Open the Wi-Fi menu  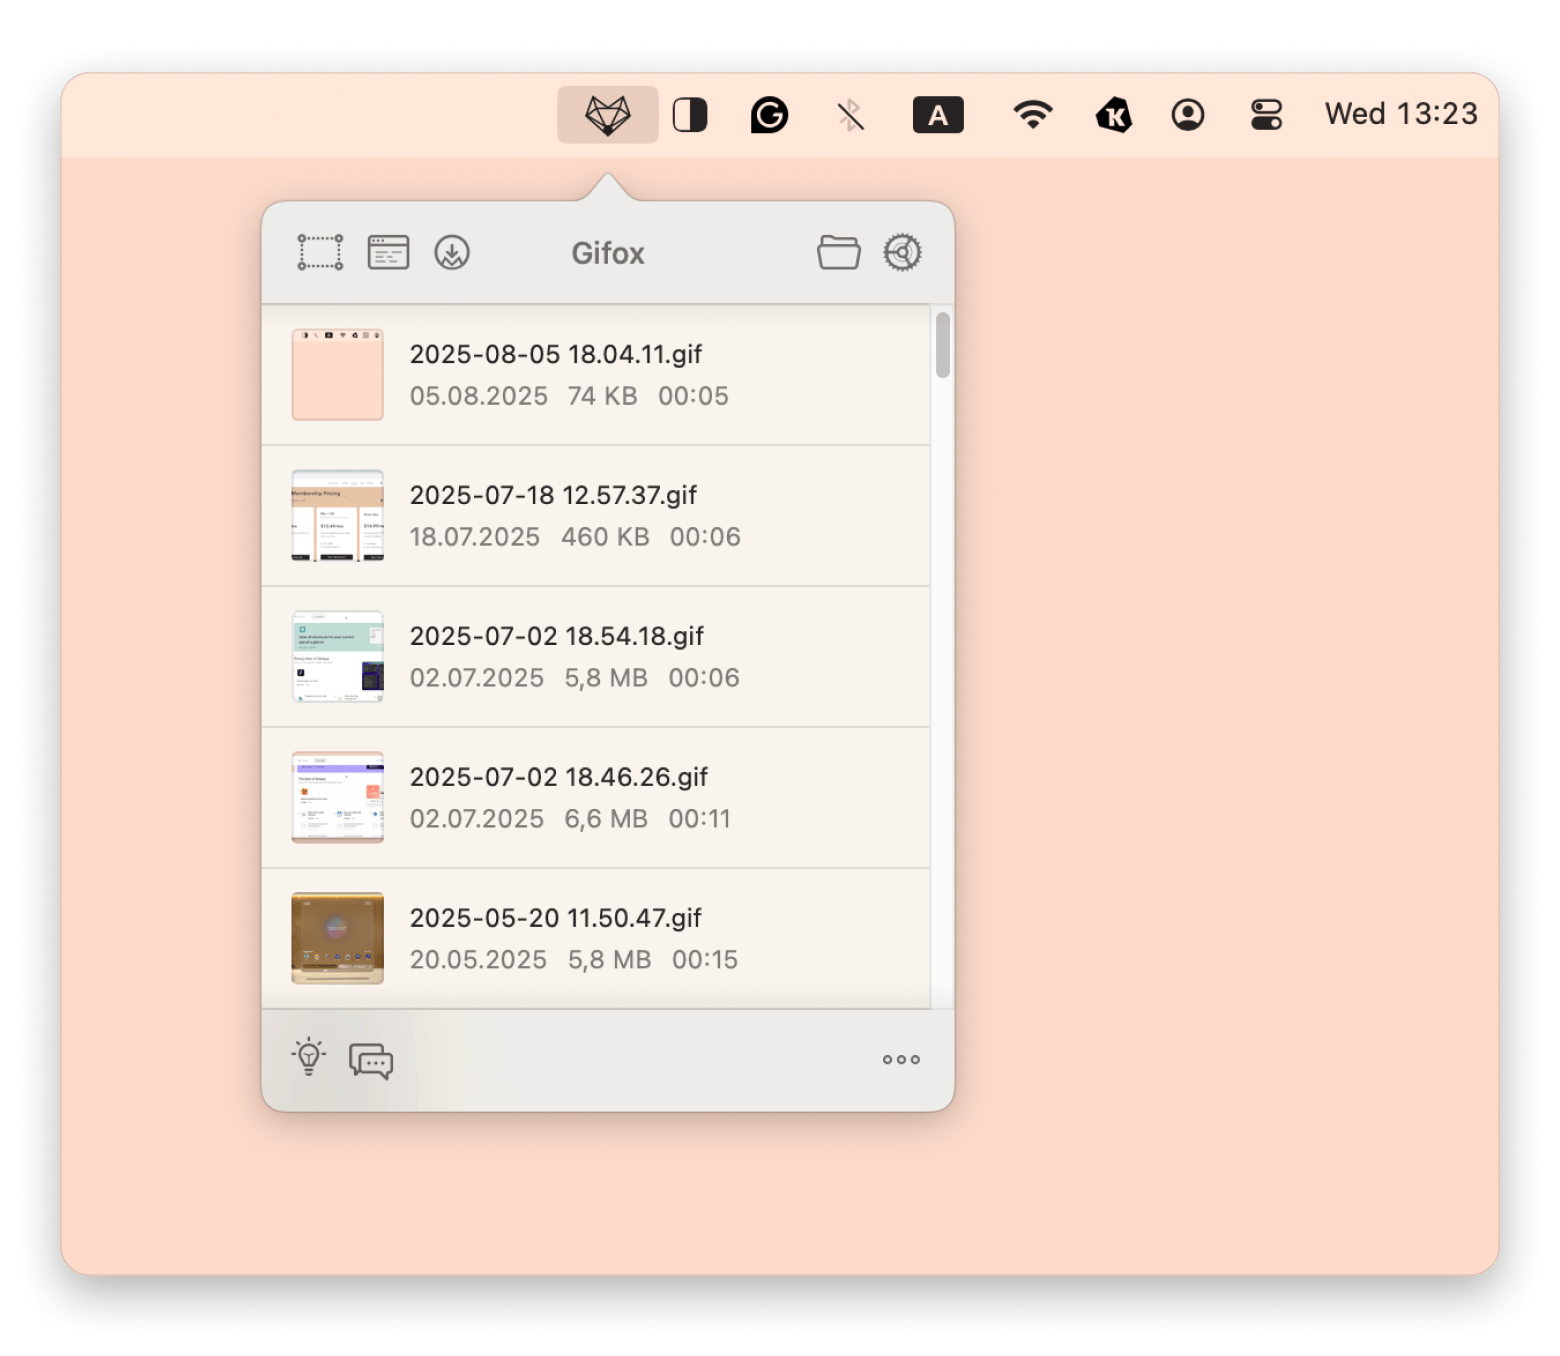(1033, 115)
